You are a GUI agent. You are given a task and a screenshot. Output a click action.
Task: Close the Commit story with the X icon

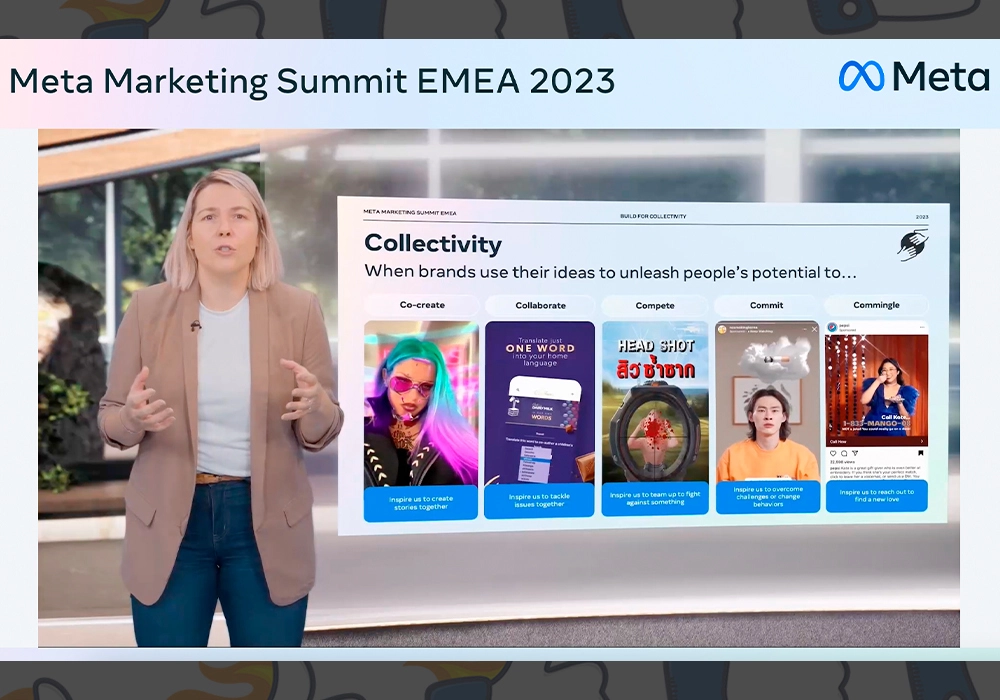[x=814, y=329]
